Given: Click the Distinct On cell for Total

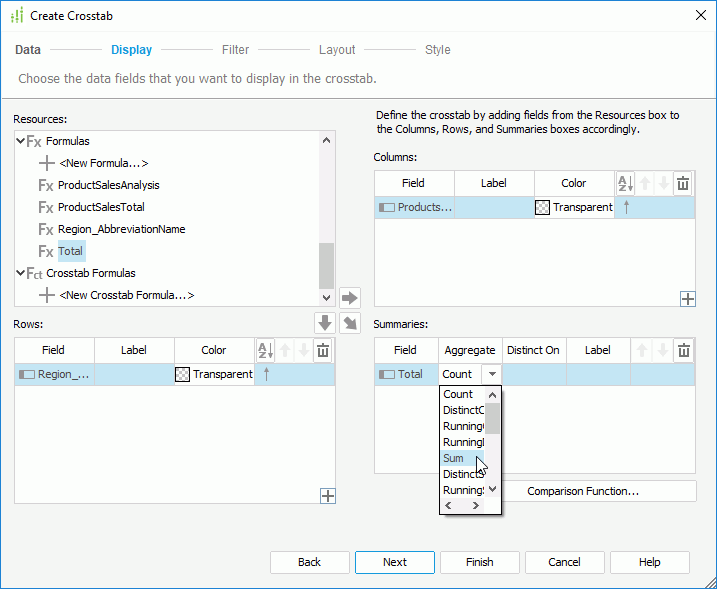Looking at the screenshot, I should 534,374.
